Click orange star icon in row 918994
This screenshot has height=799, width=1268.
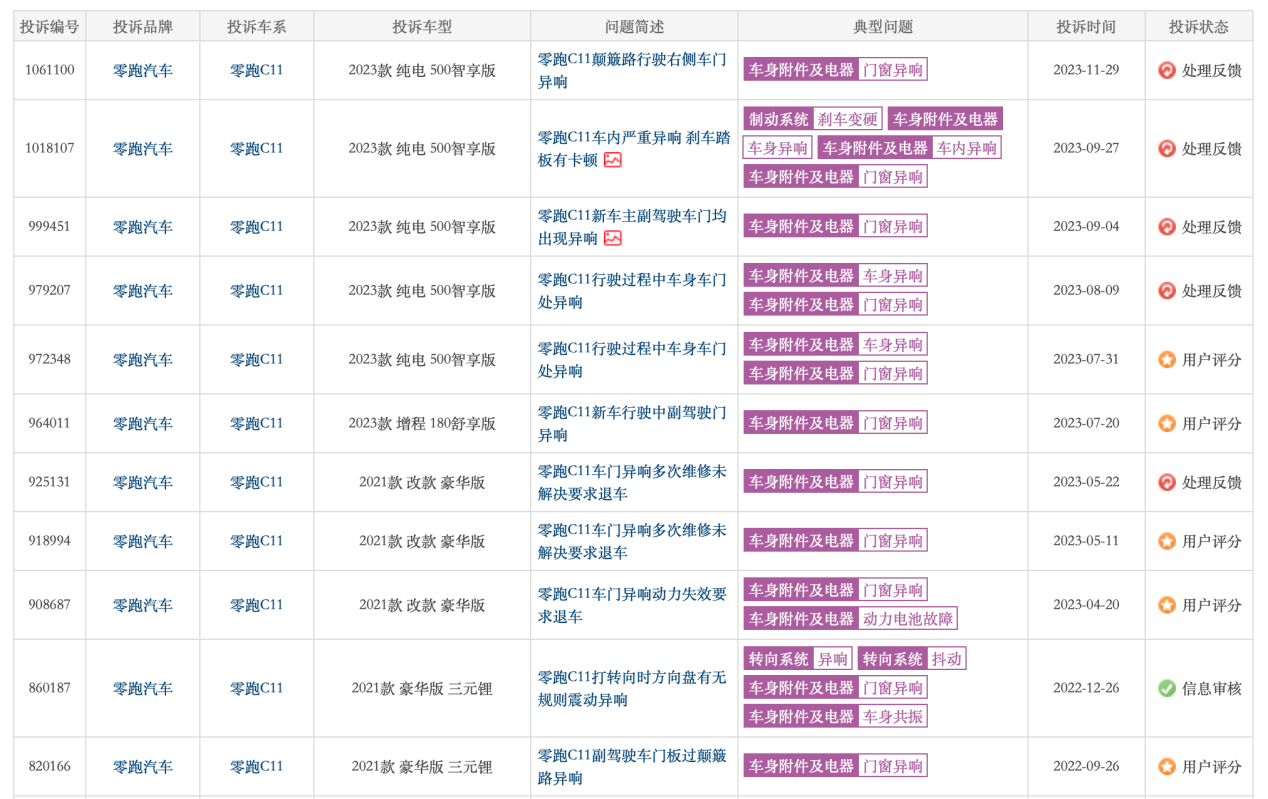point(1166,541)
